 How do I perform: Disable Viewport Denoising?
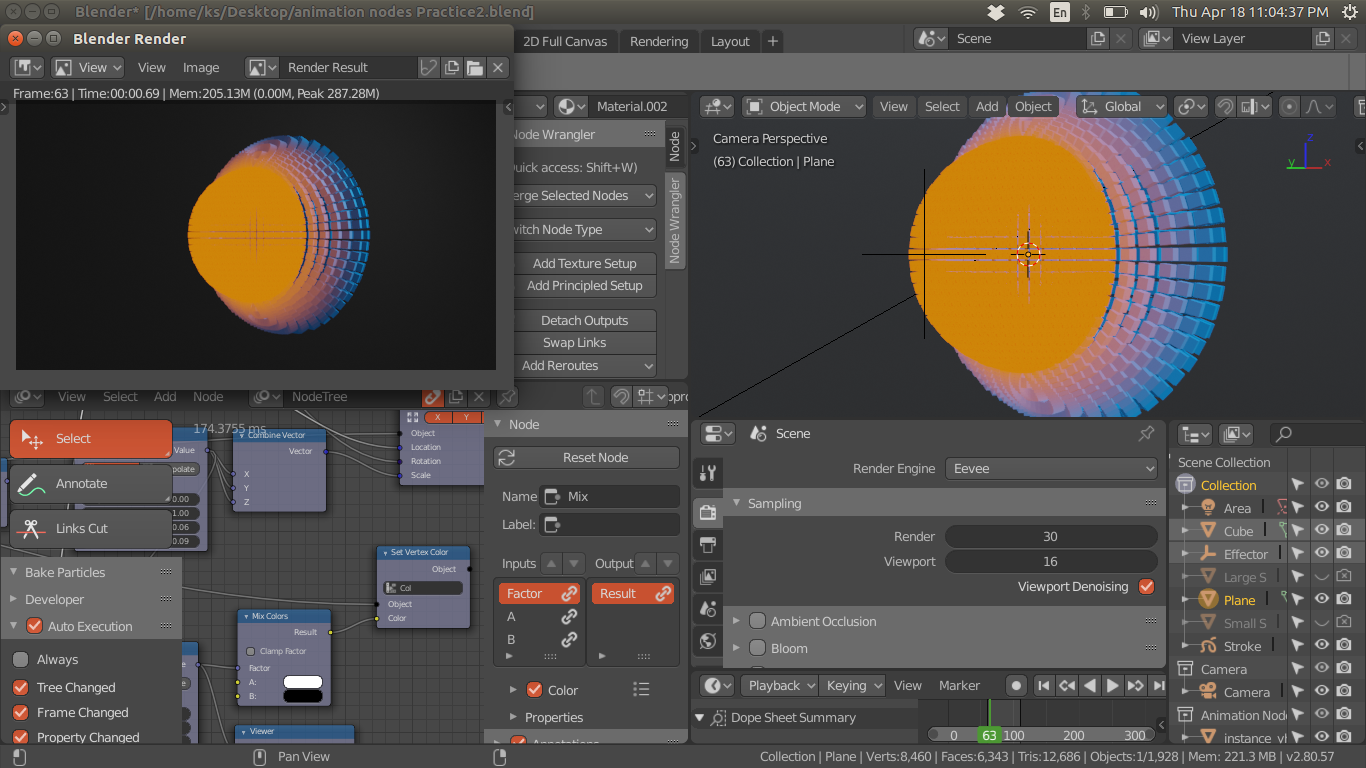tap(1146, 586)
